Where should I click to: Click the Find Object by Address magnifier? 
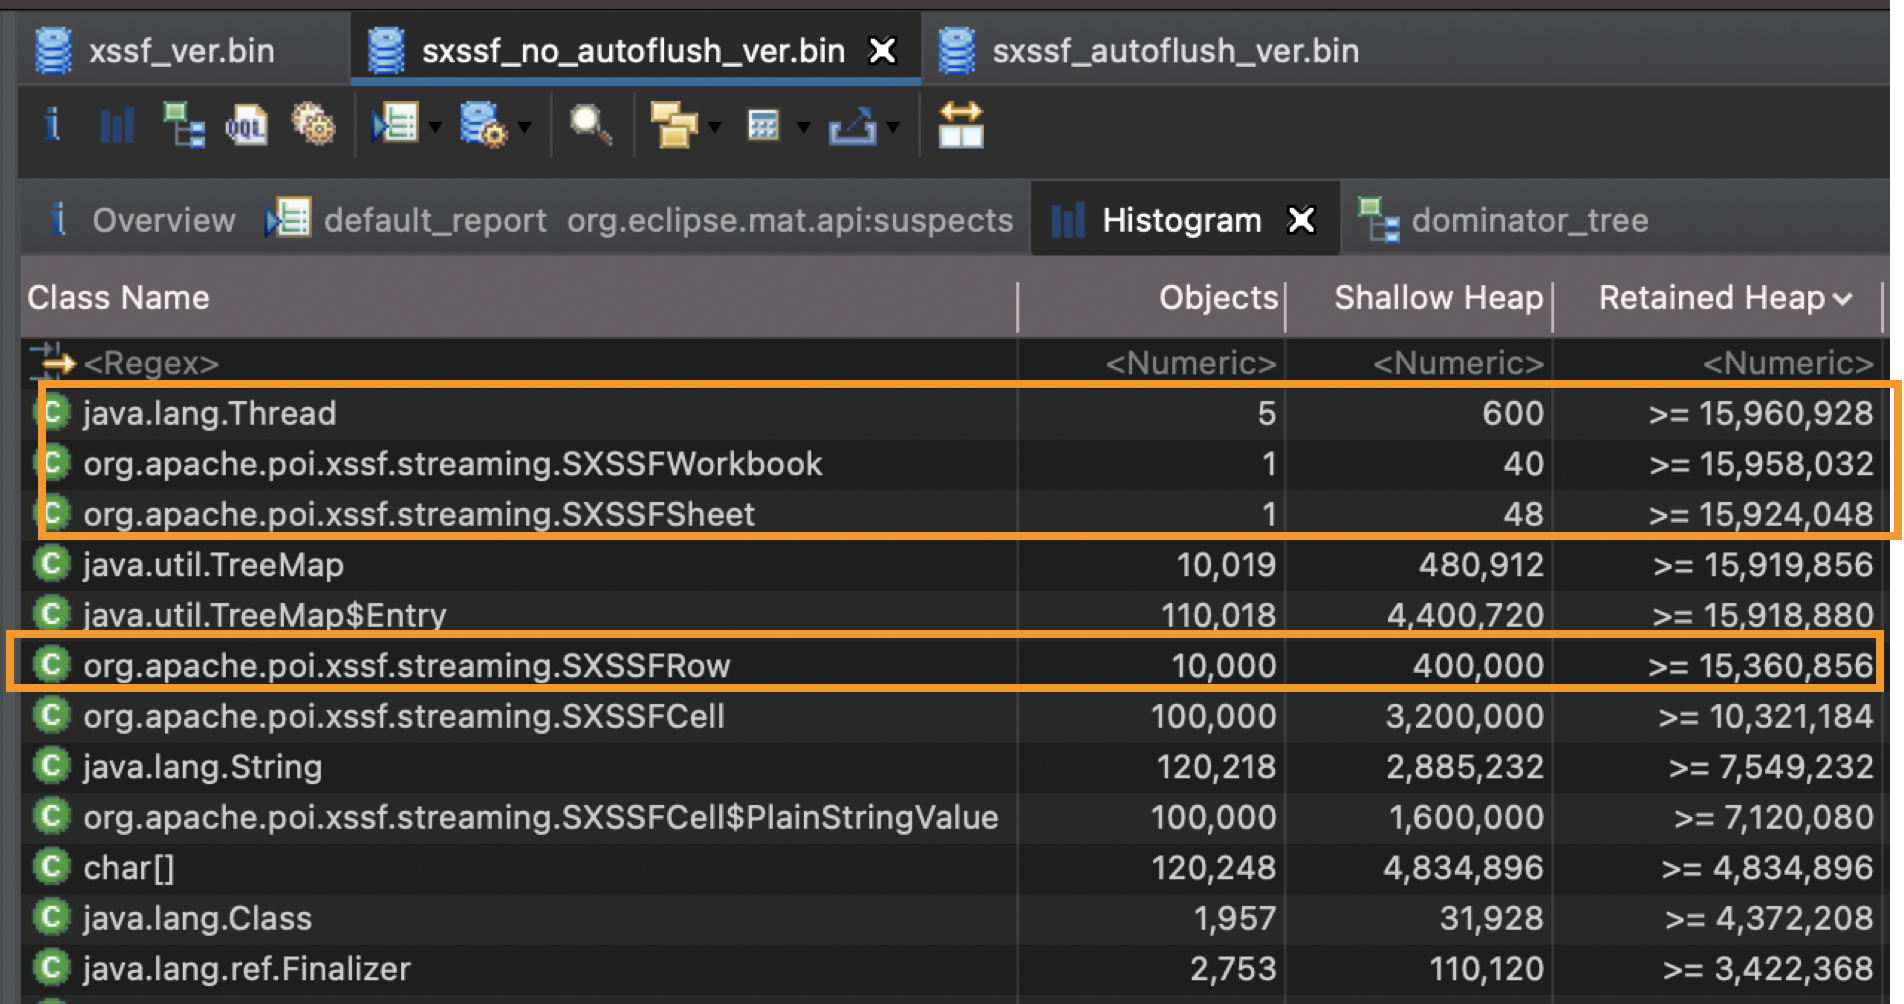click(590, 126)
